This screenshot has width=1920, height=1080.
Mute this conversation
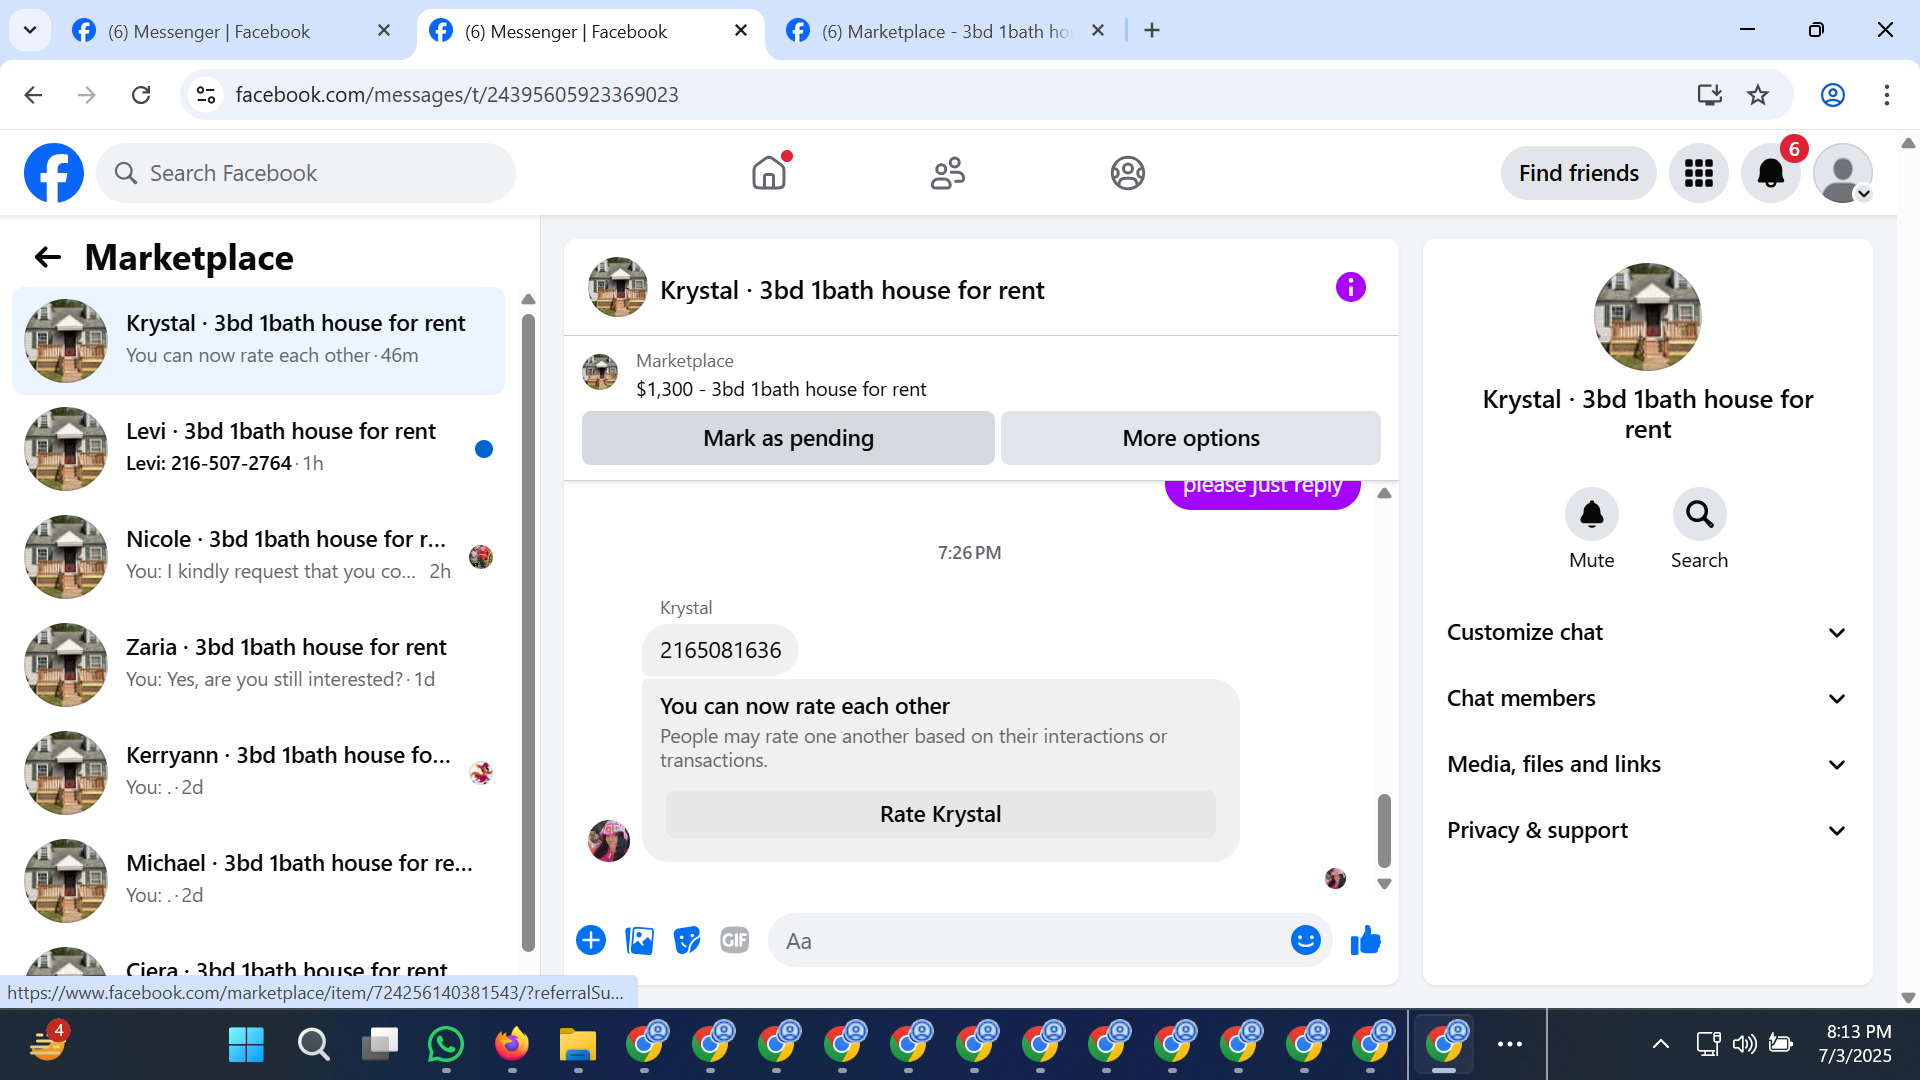point(1591,515)
